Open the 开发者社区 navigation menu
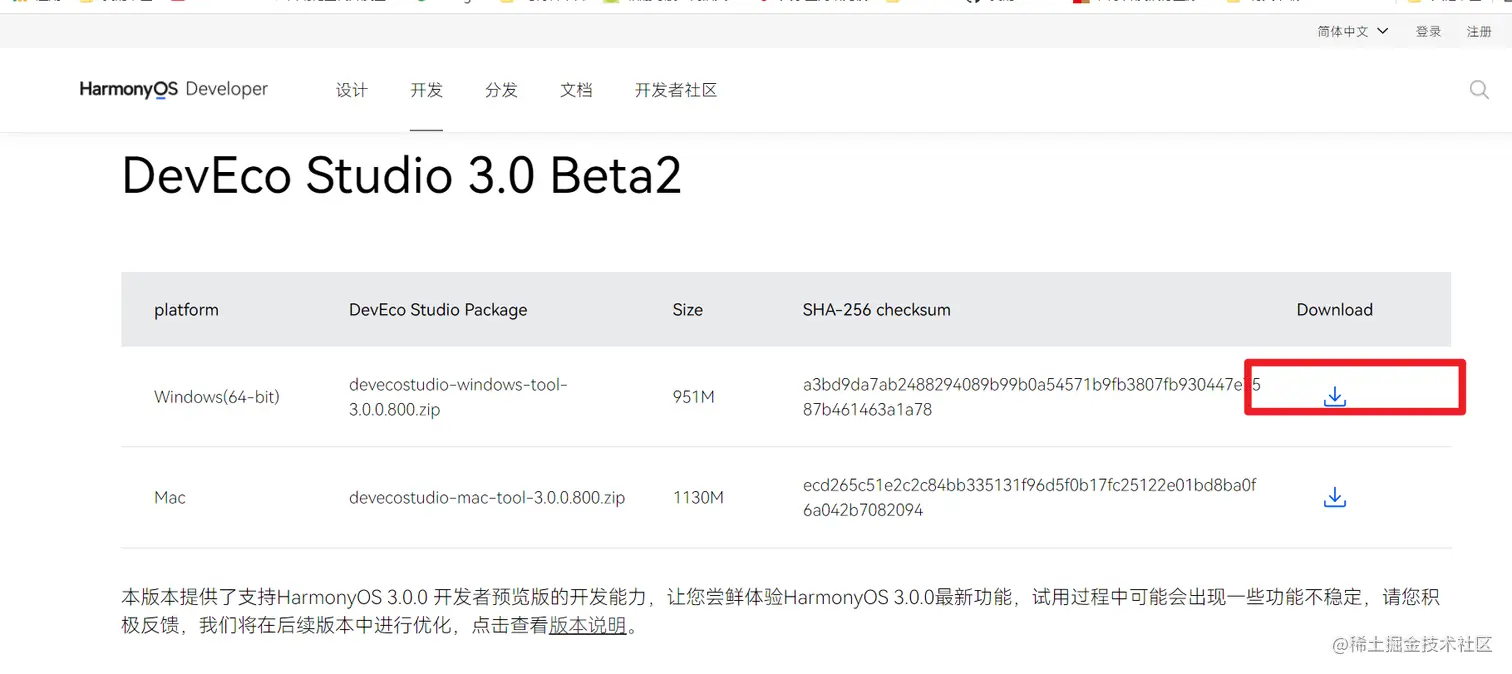Image resolution: width=1512 pixels, height=674 pixels. click(x=676, y=90)
